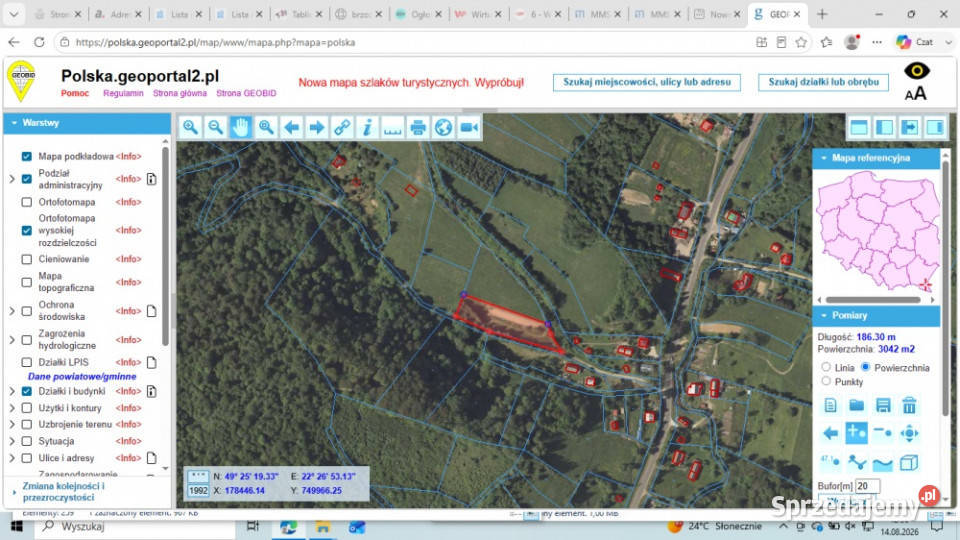The width and height of the screenshot is (960, 540).
Task: Toggle Mapa podkładowa layer checkbox
Action: click(x=26, y=156)
